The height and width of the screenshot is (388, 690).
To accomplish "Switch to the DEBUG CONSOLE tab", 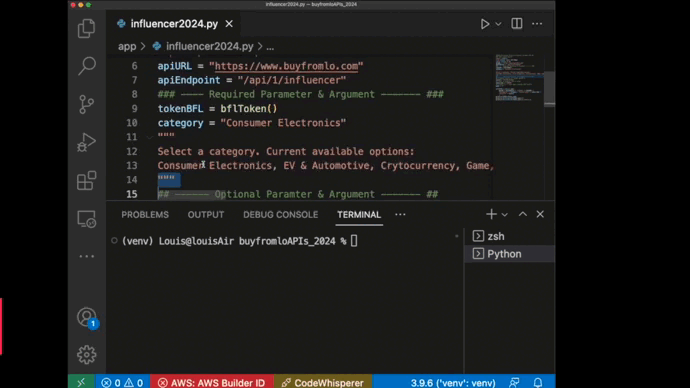I will pyautogui.click(x=280, y=215).
